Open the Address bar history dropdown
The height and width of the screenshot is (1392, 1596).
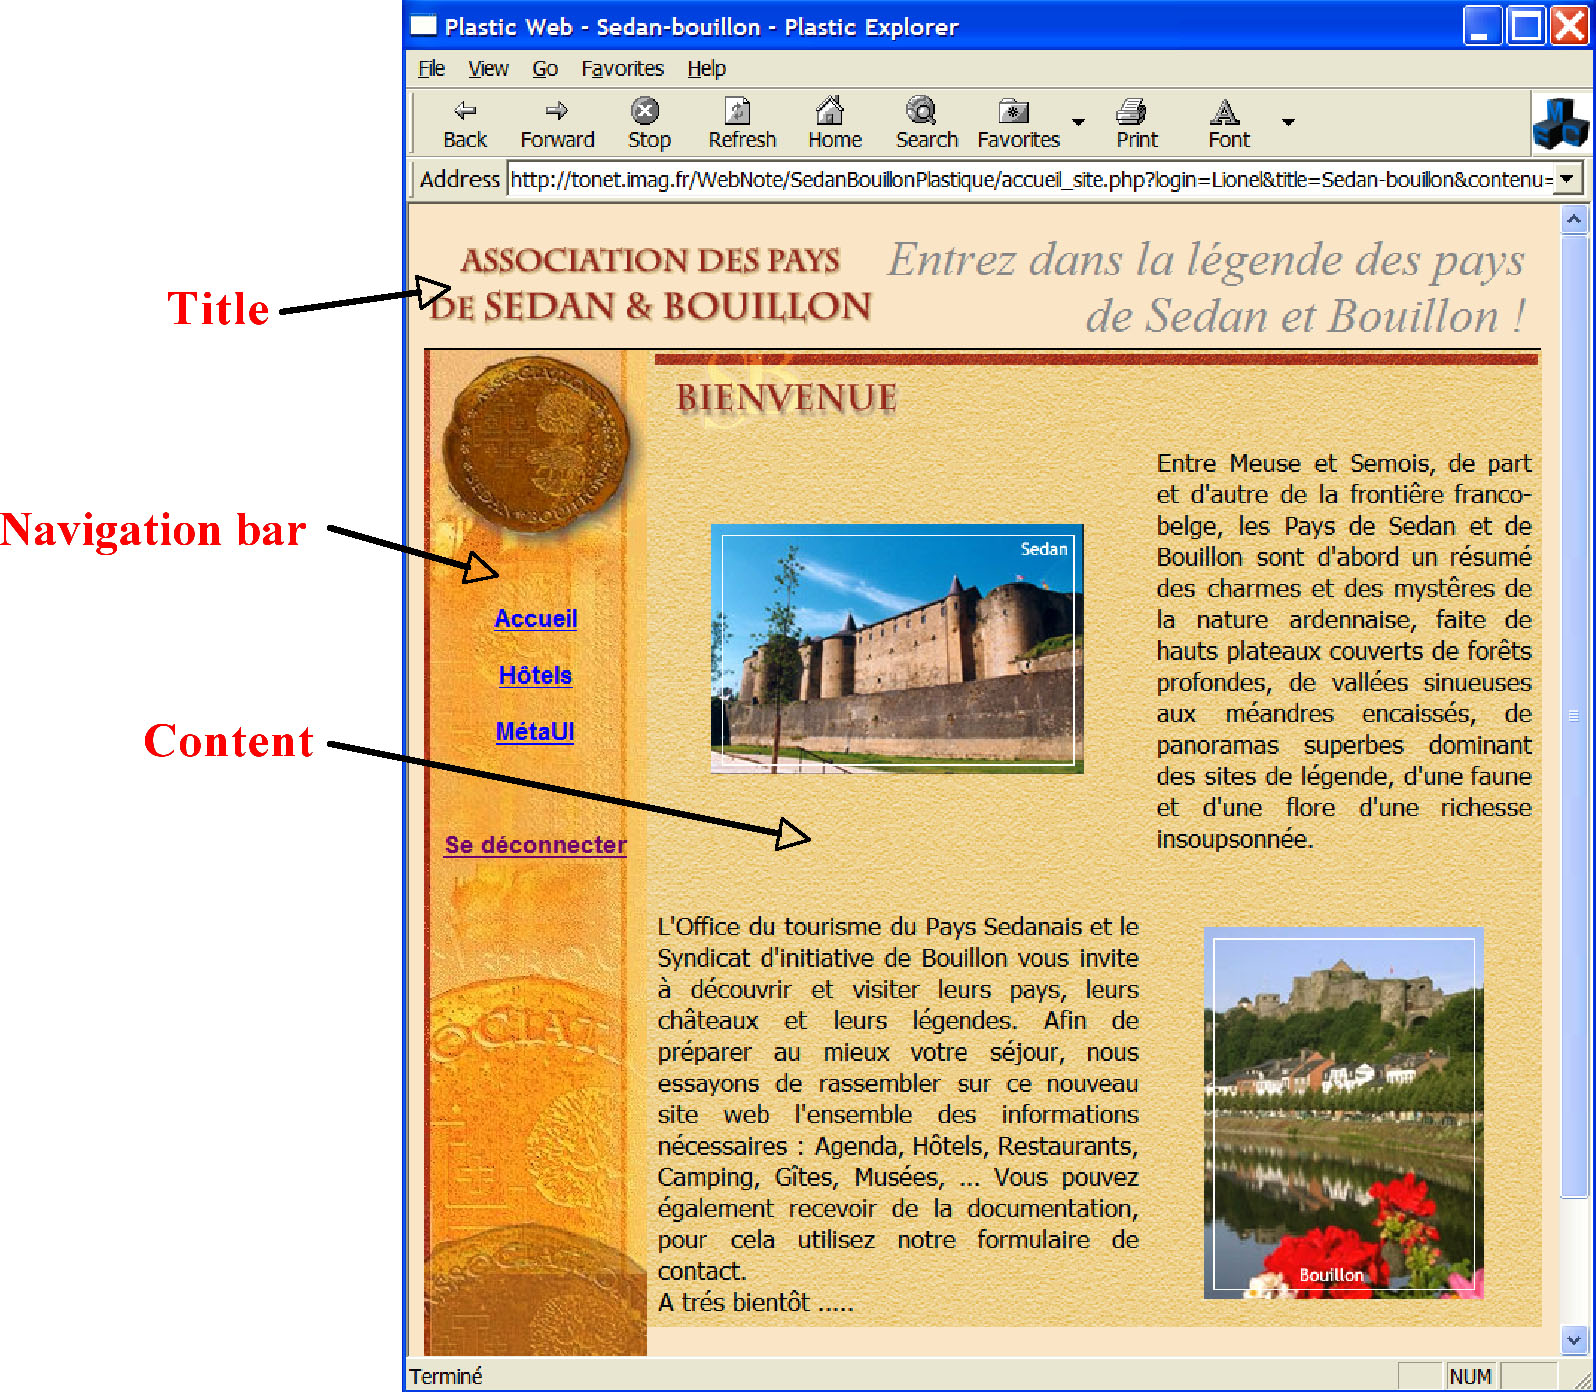[x=1567, y=179]
